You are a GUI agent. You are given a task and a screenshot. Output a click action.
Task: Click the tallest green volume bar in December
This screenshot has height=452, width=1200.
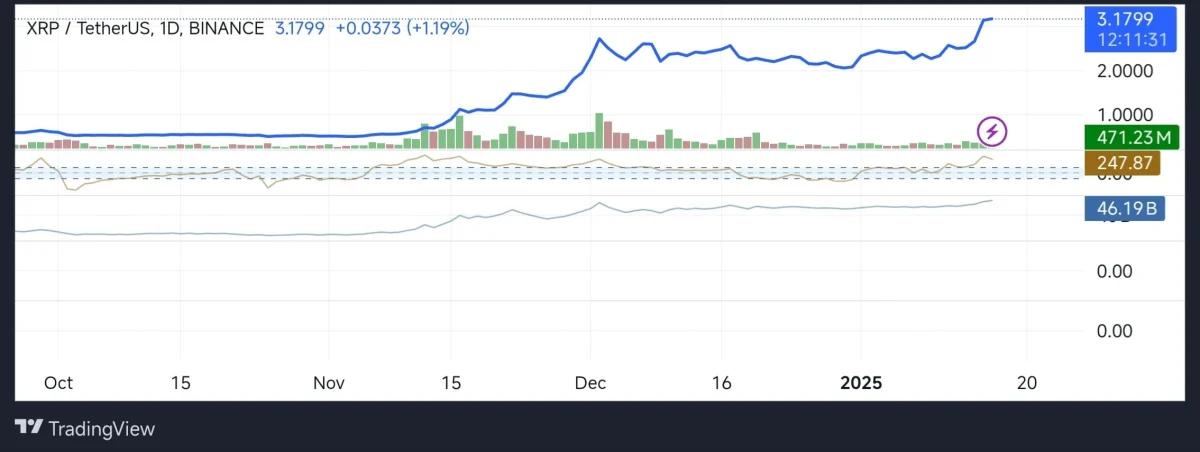tap(599, 131)
